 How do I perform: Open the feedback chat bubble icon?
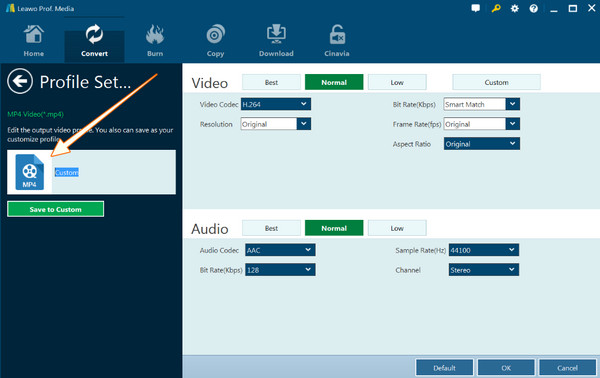476,8
